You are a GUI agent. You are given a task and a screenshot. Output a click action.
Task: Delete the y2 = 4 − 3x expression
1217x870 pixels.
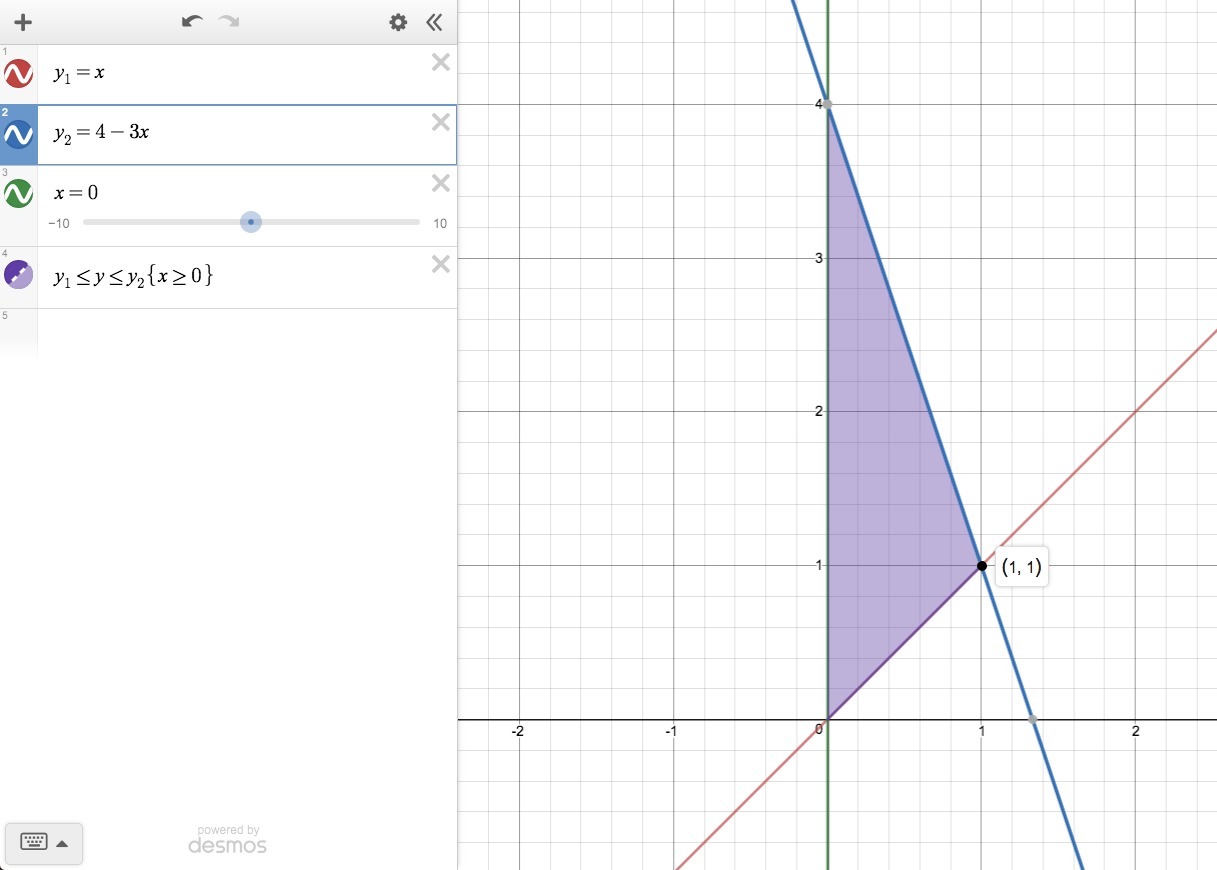[x=441, y=122]
